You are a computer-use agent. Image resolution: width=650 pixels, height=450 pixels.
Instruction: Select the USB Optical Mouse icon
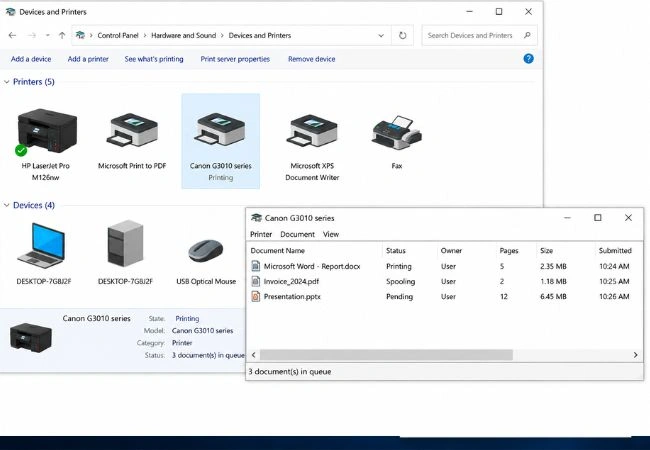206,251
